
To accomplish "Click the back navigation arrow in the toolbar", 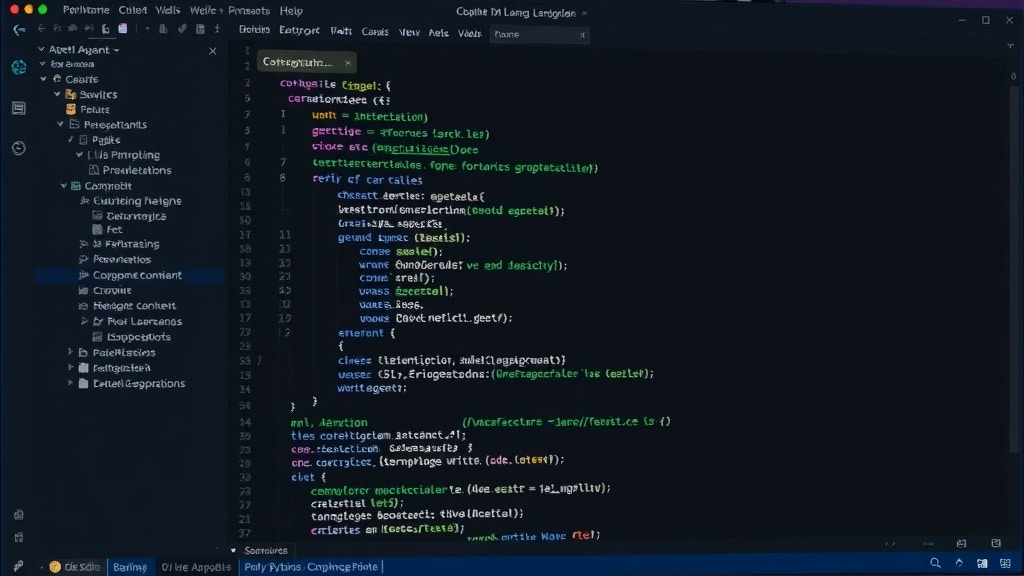I will pos(17,28).
